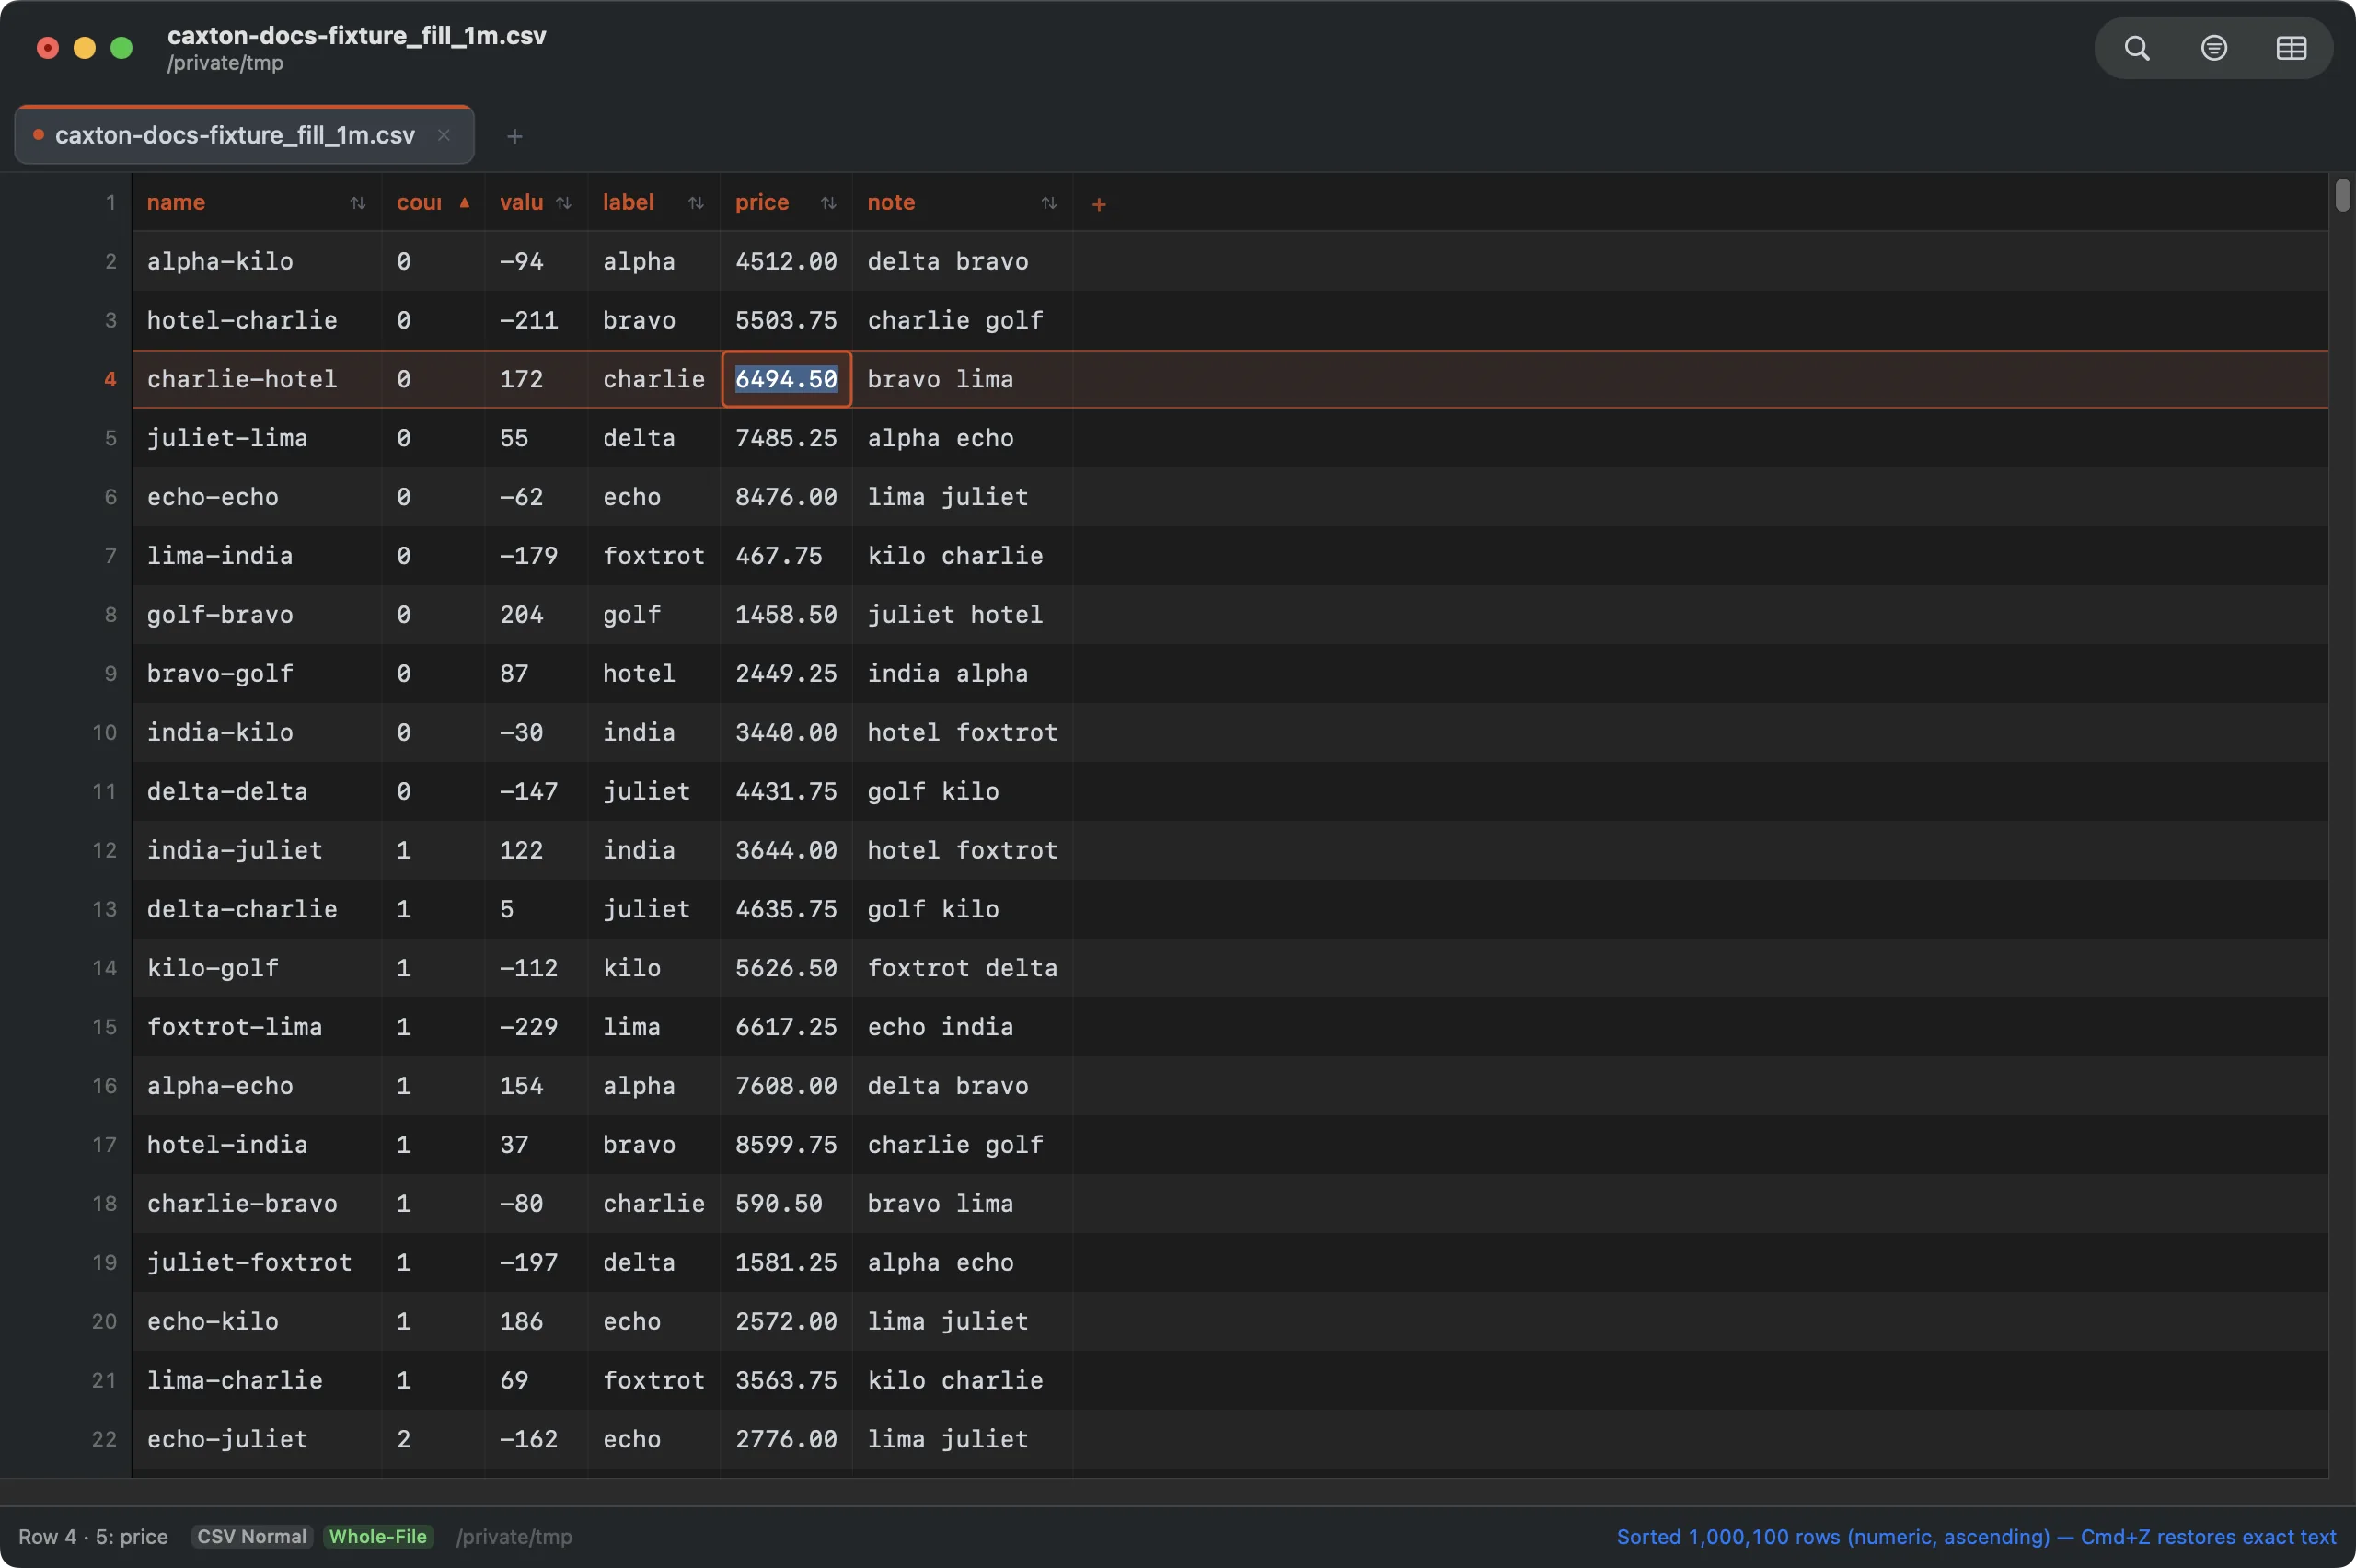Select cell alpha-echo
This screenshot has width=2356, height=1568.
tap(257, 1087)
